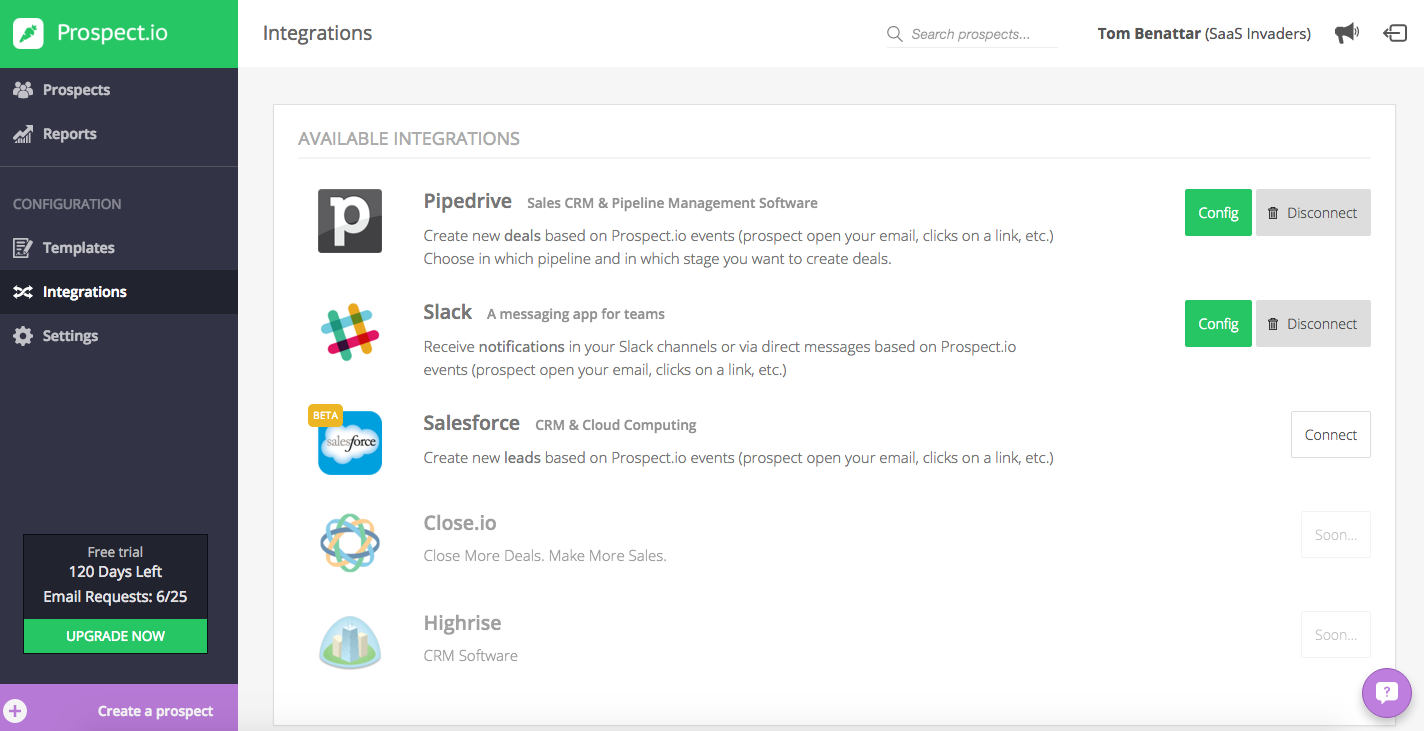This screenshot has width=1424, height=731.
Task: Click the Pipedrive integration title
Action: [x=467, y=201]
